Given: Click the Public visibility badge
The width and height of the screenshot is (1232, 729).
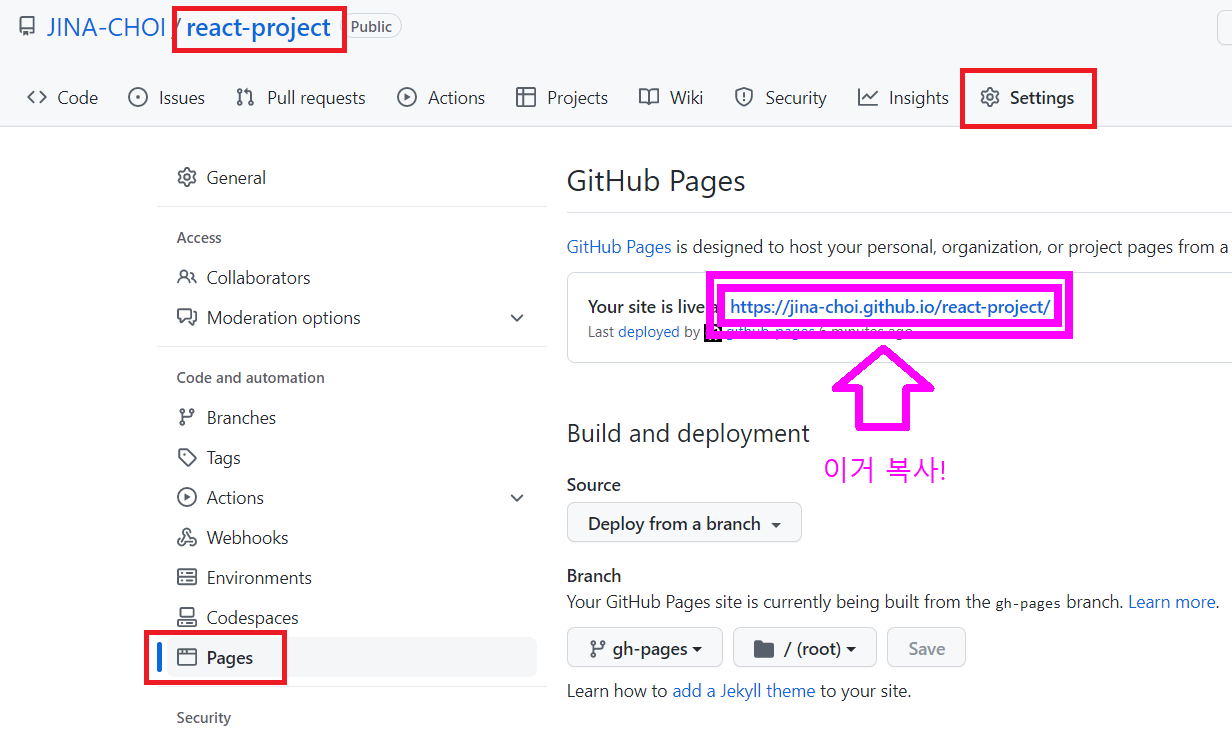Looking at the screenshot, I should click(371, 27).
